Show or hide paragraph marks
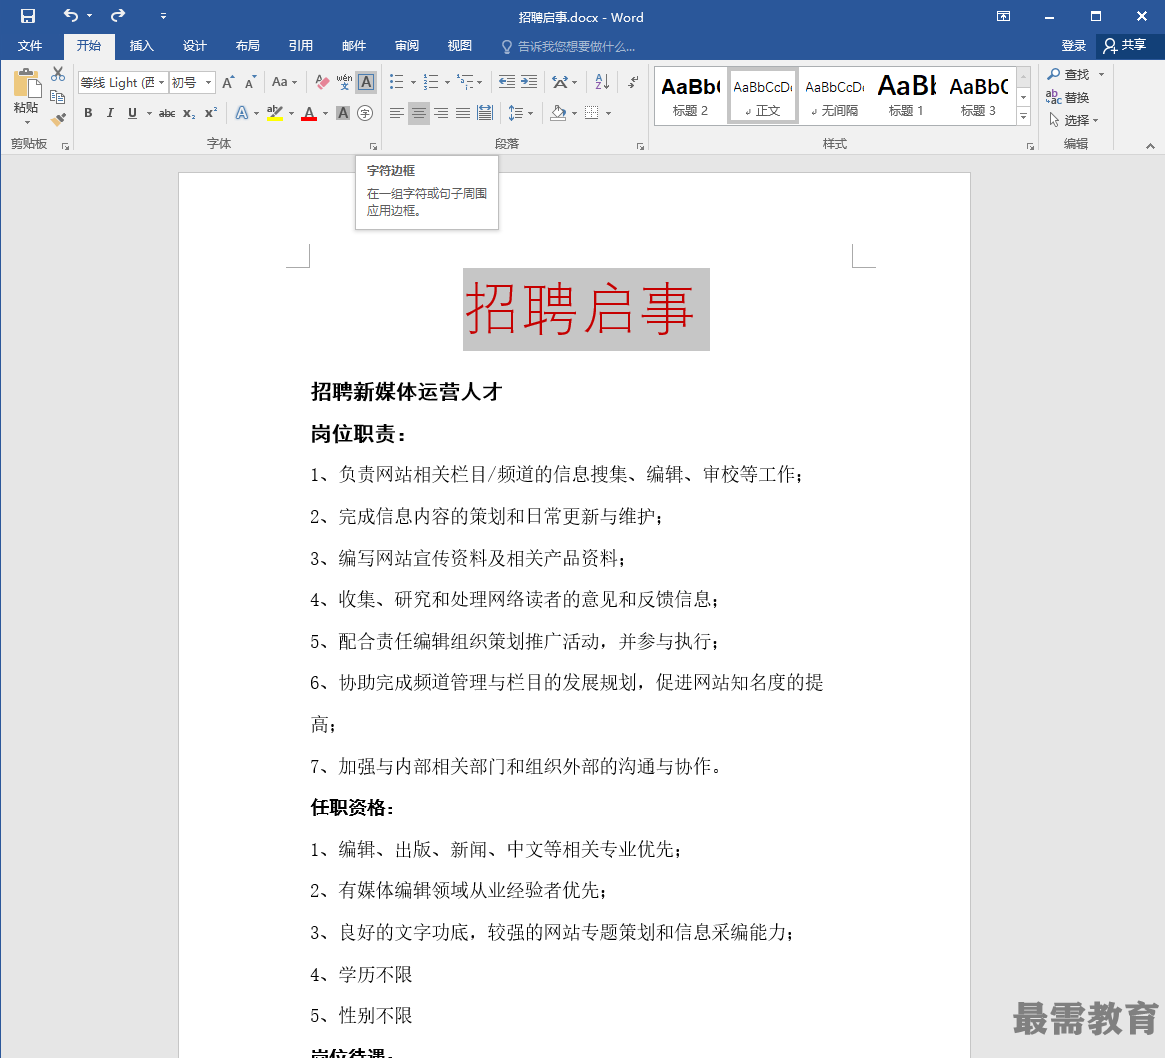1165x1058 pixels. coord(633,82)
